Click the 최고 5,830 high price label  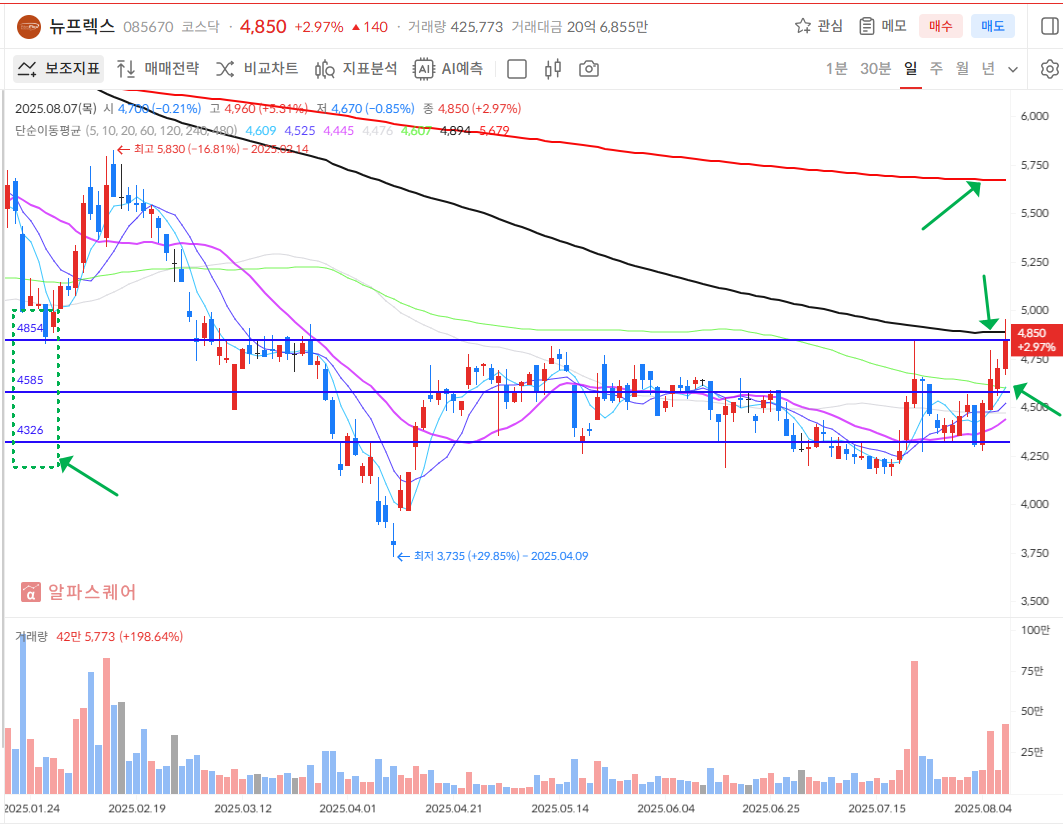tap(213, 149)
